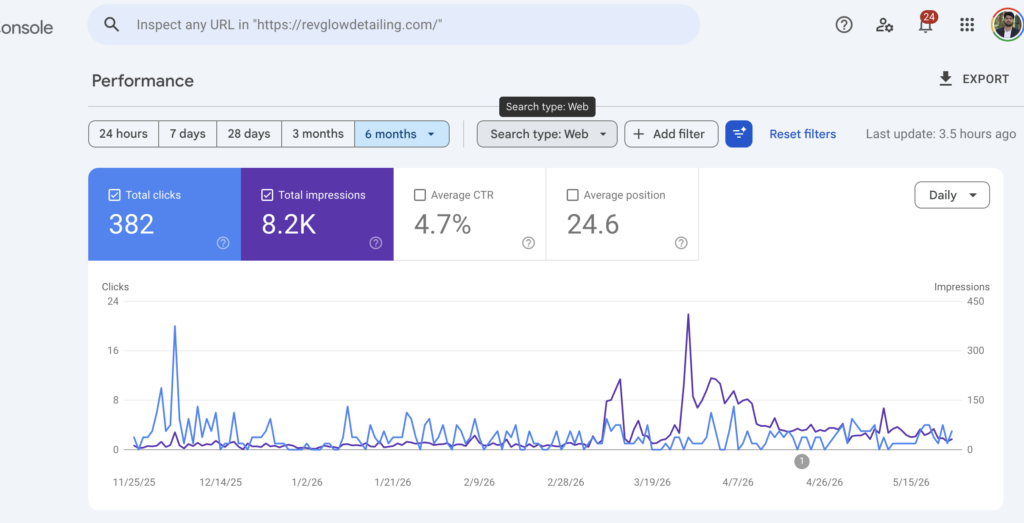The image size is (1024, 523).
Task: Enable the Average position checkbox
Action: [573, 195]
